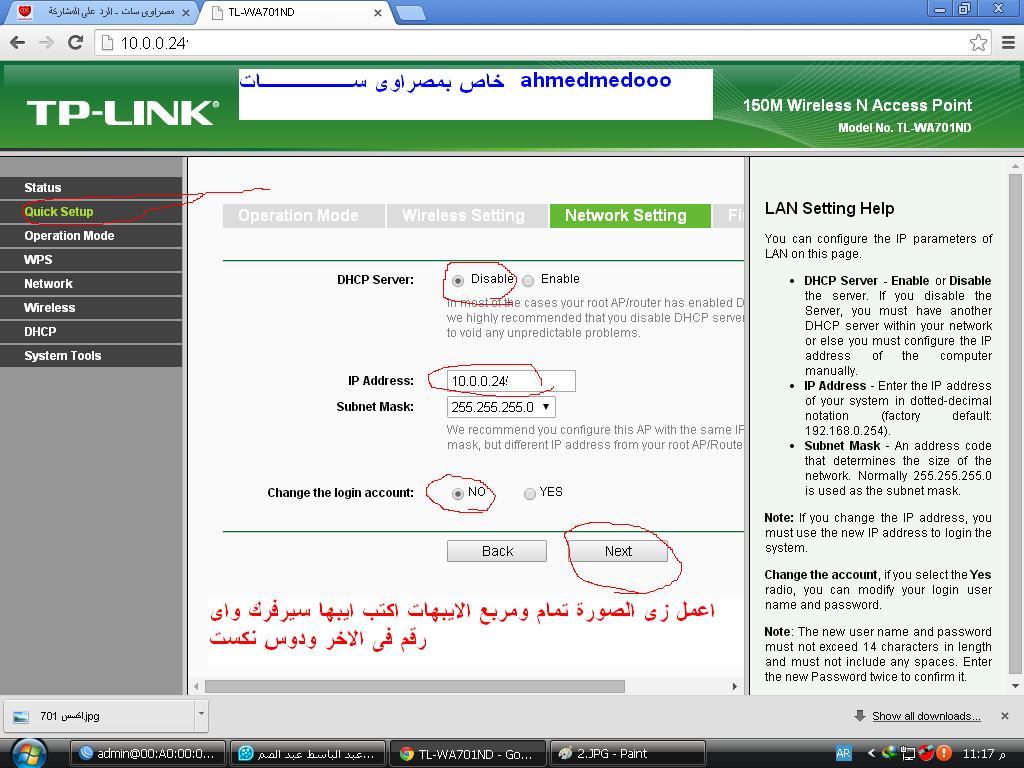Open the downloaded 701 jpg file item
The image size is (1024, 768).
[x=101, y=716]
